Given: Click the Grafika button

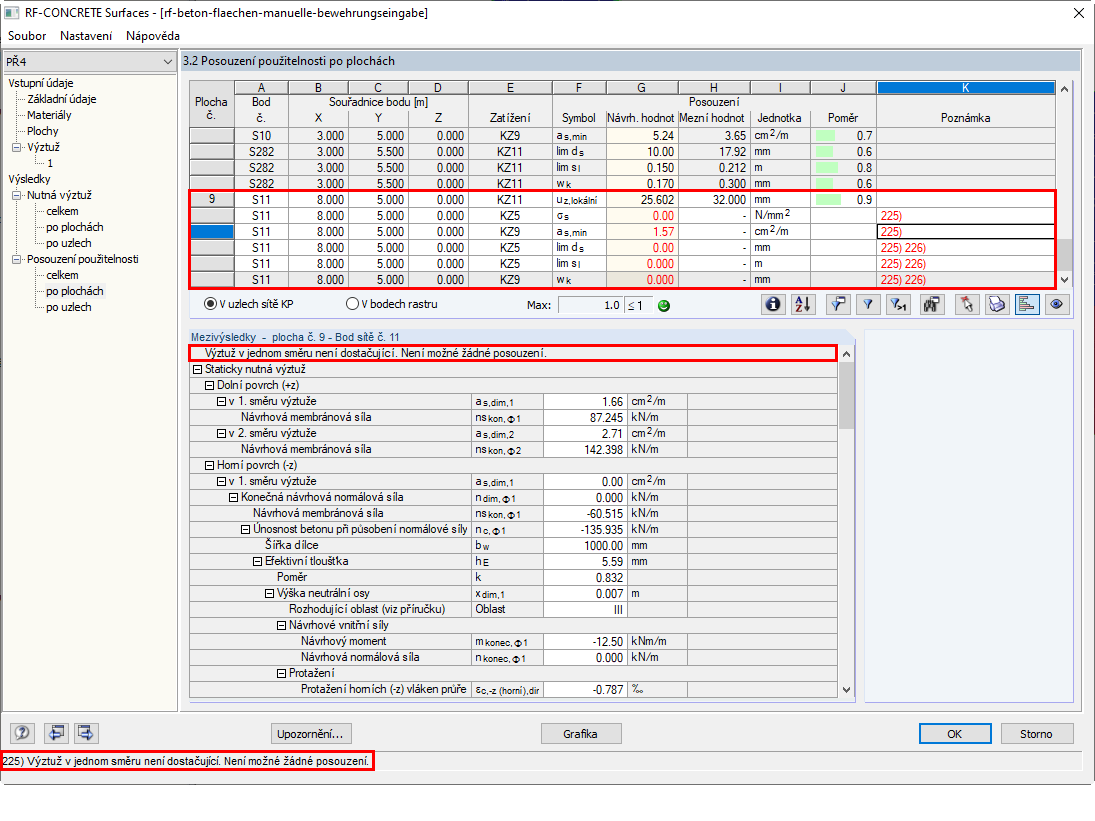Looking at the screenshot, I should (580, 734).
